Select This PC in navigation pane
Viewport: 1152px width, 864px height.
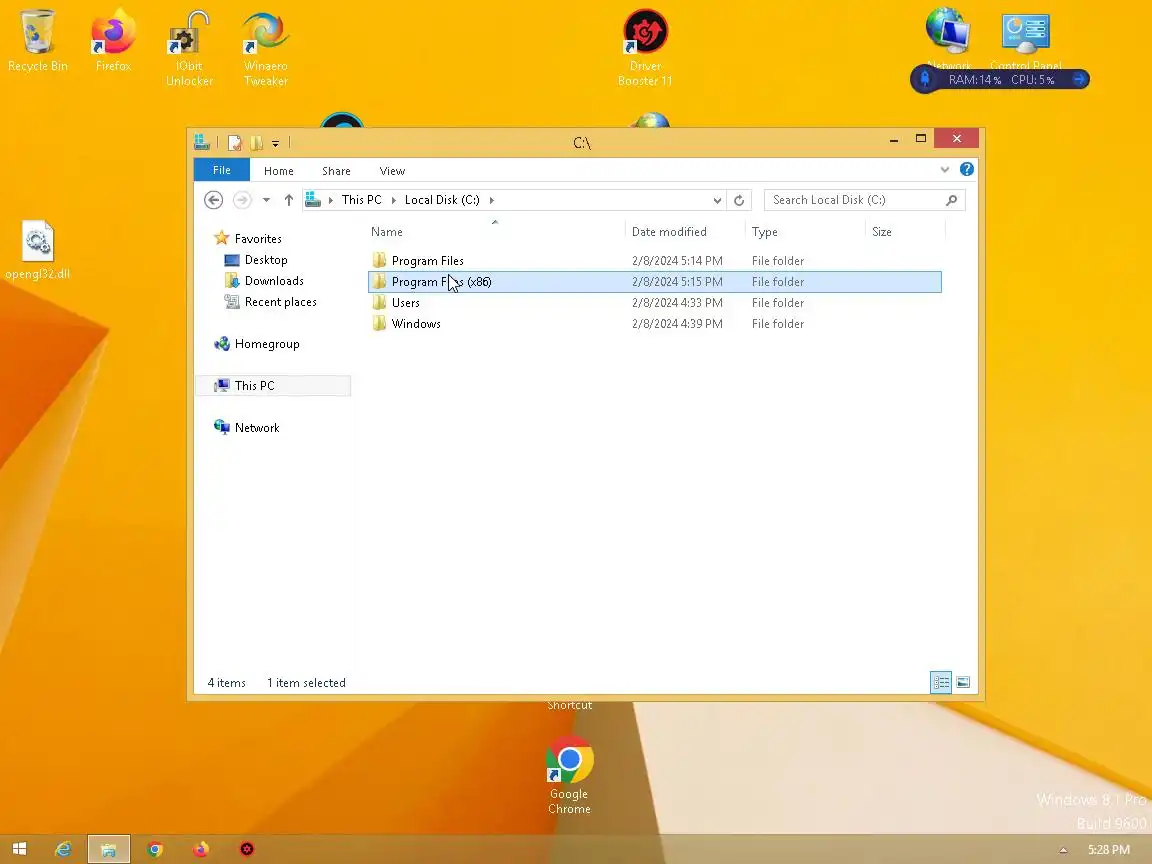point(273,386)
